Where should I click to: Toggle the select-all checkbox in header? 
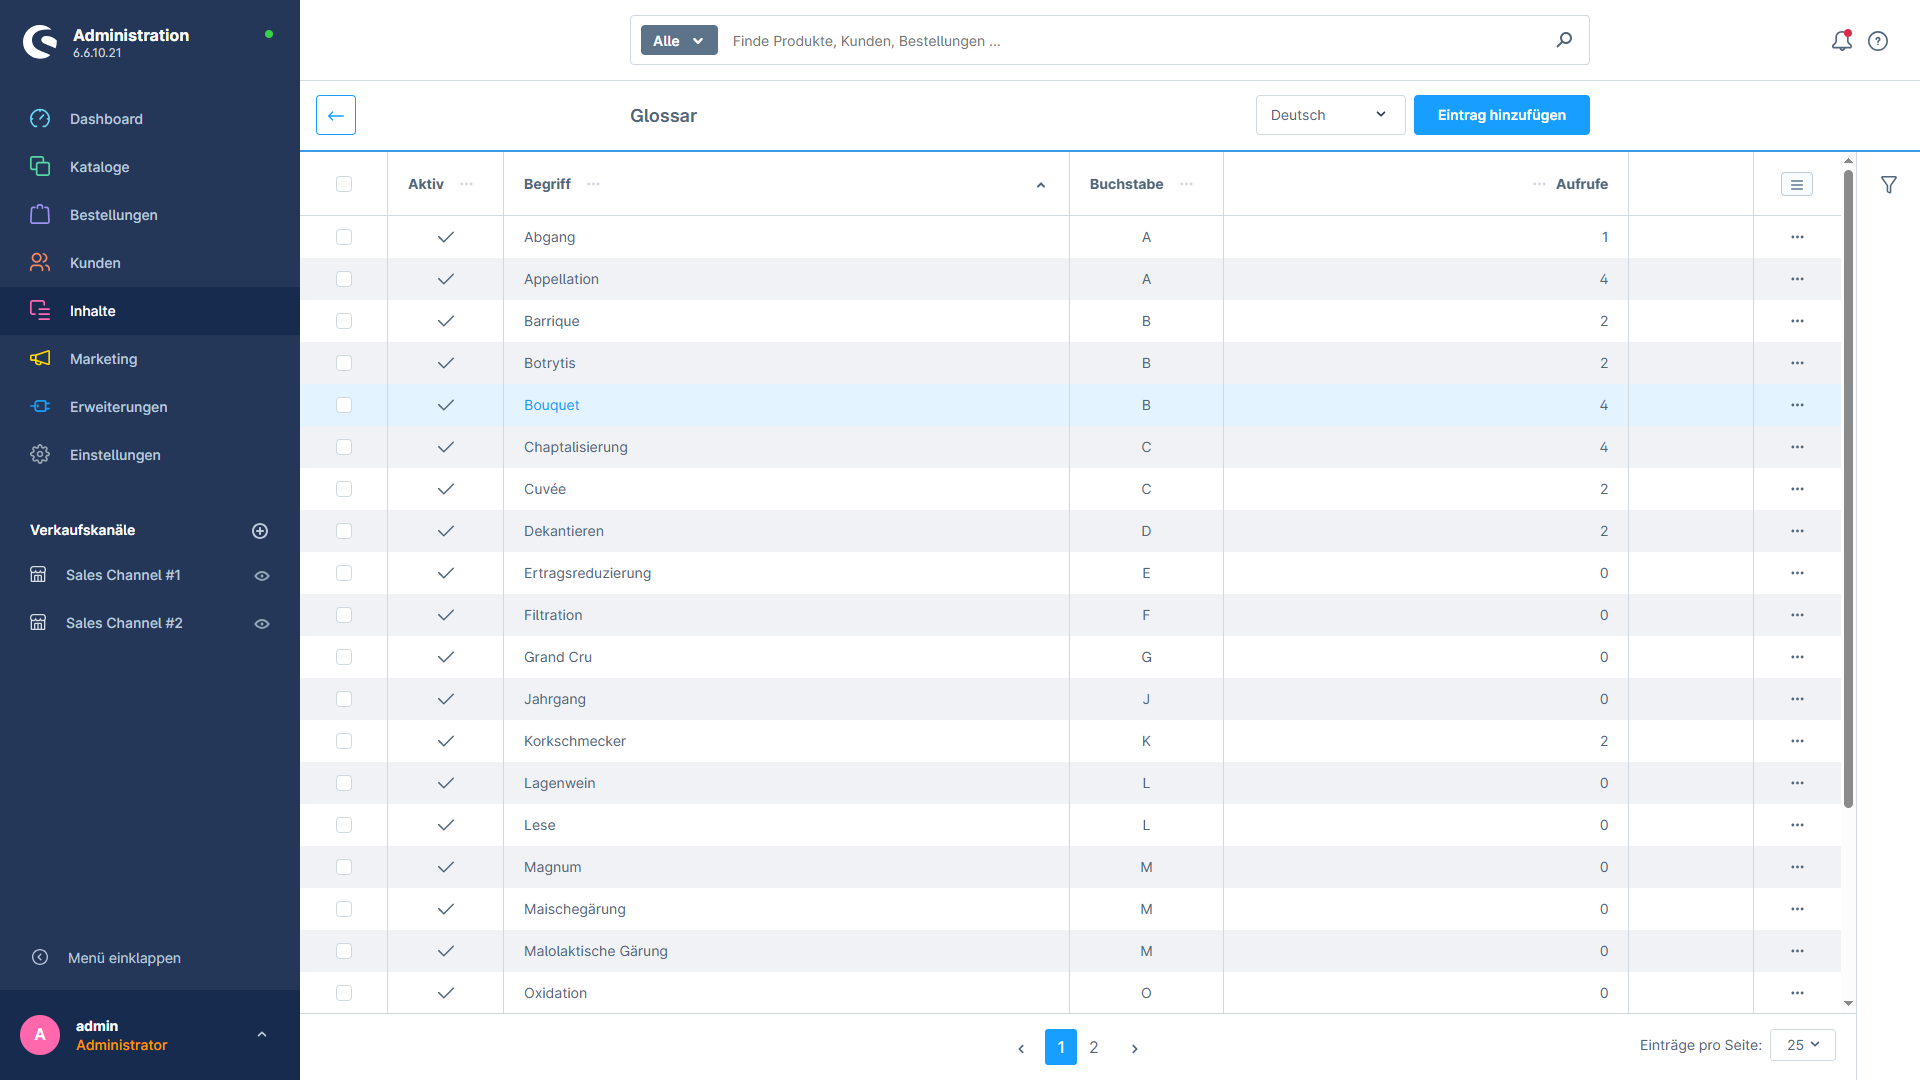[344, 184]
